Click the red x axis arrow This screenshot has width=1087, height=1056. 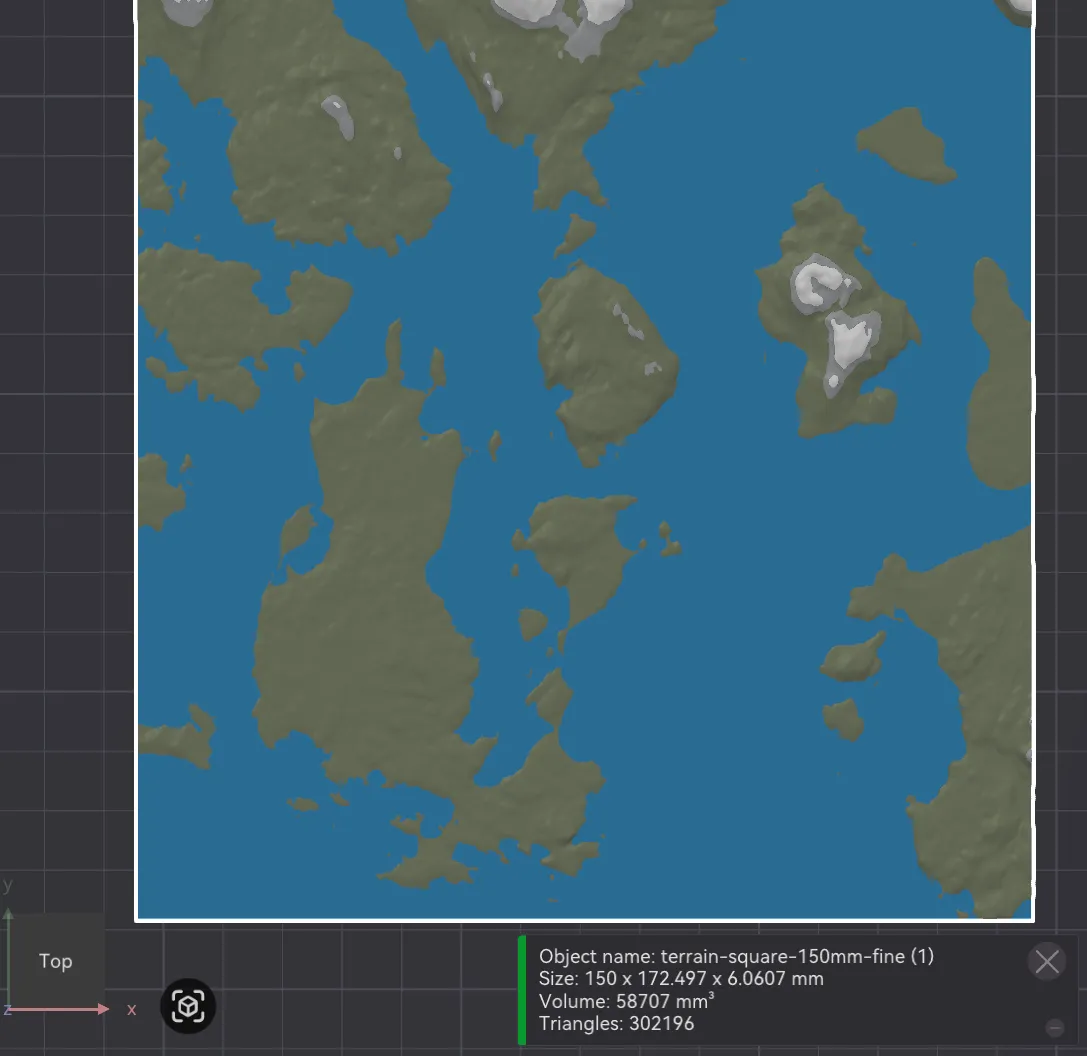[x=59, y=1009]
